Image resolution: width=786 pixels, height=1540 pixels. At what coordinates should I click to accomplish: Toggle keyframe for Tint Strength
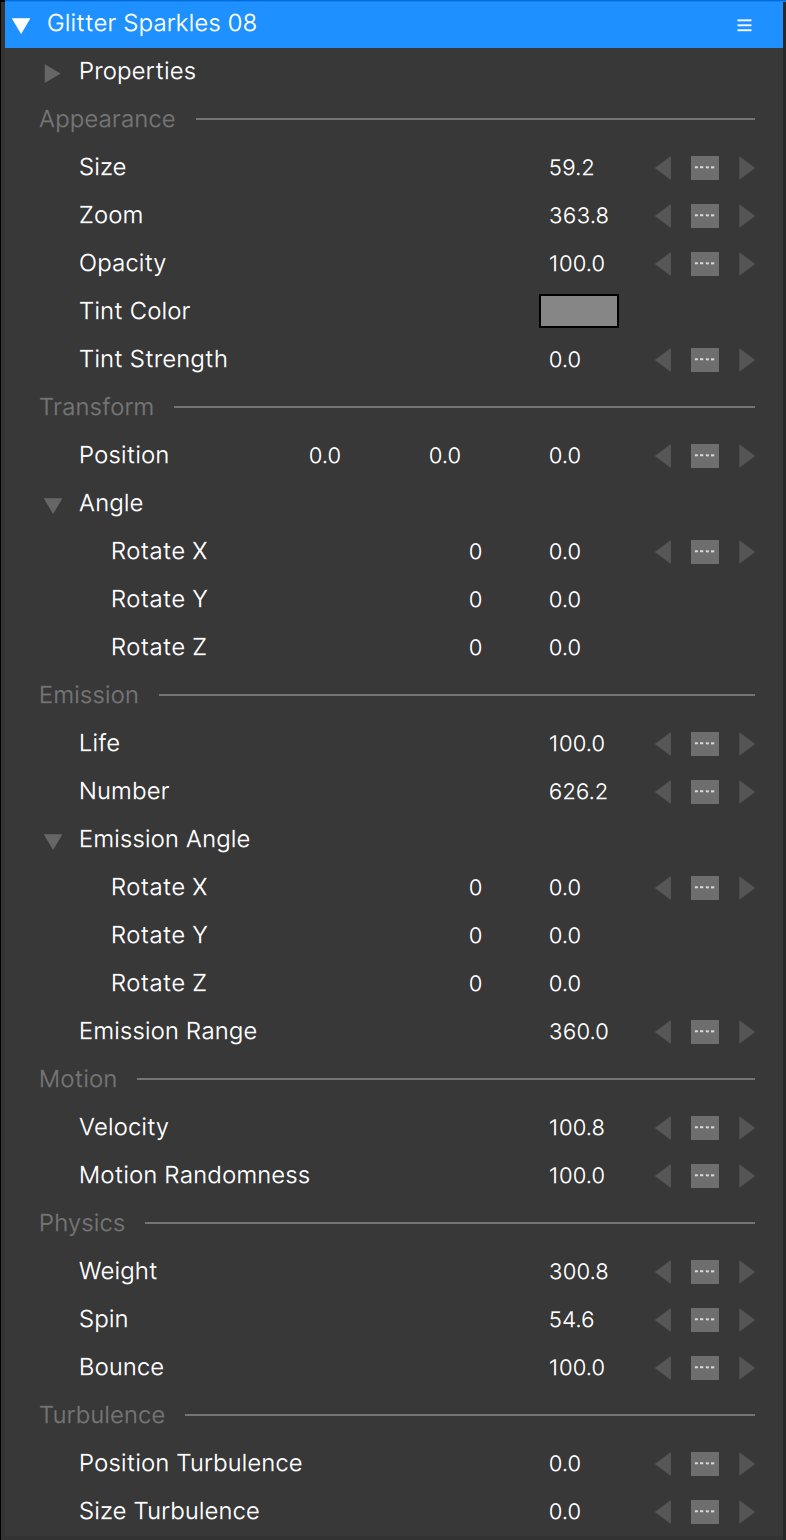705,360
